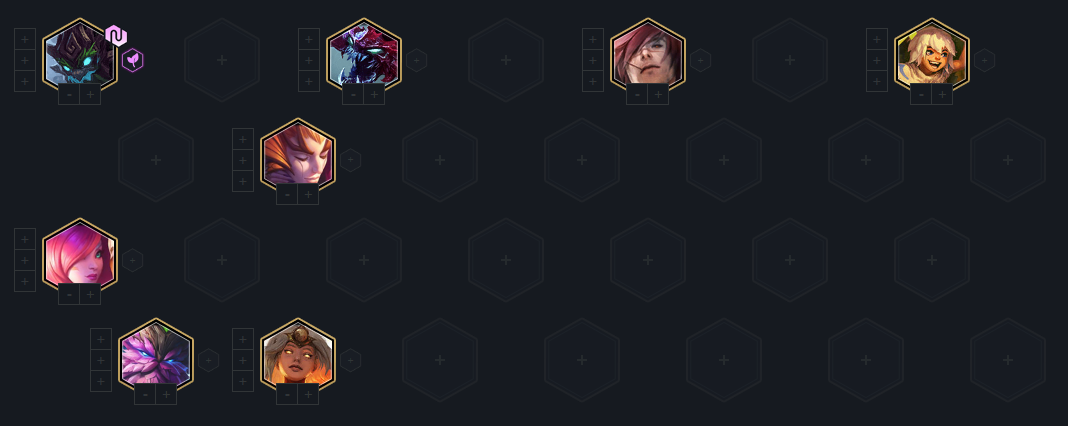
Task: Decrease star level of red-haired male champion
Action: coord(637,94)
